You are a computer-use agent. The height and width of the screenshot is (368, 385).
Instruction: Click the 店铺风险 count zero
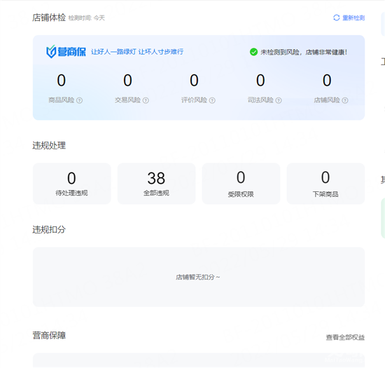pyautogui.click(x=327, y=80)
